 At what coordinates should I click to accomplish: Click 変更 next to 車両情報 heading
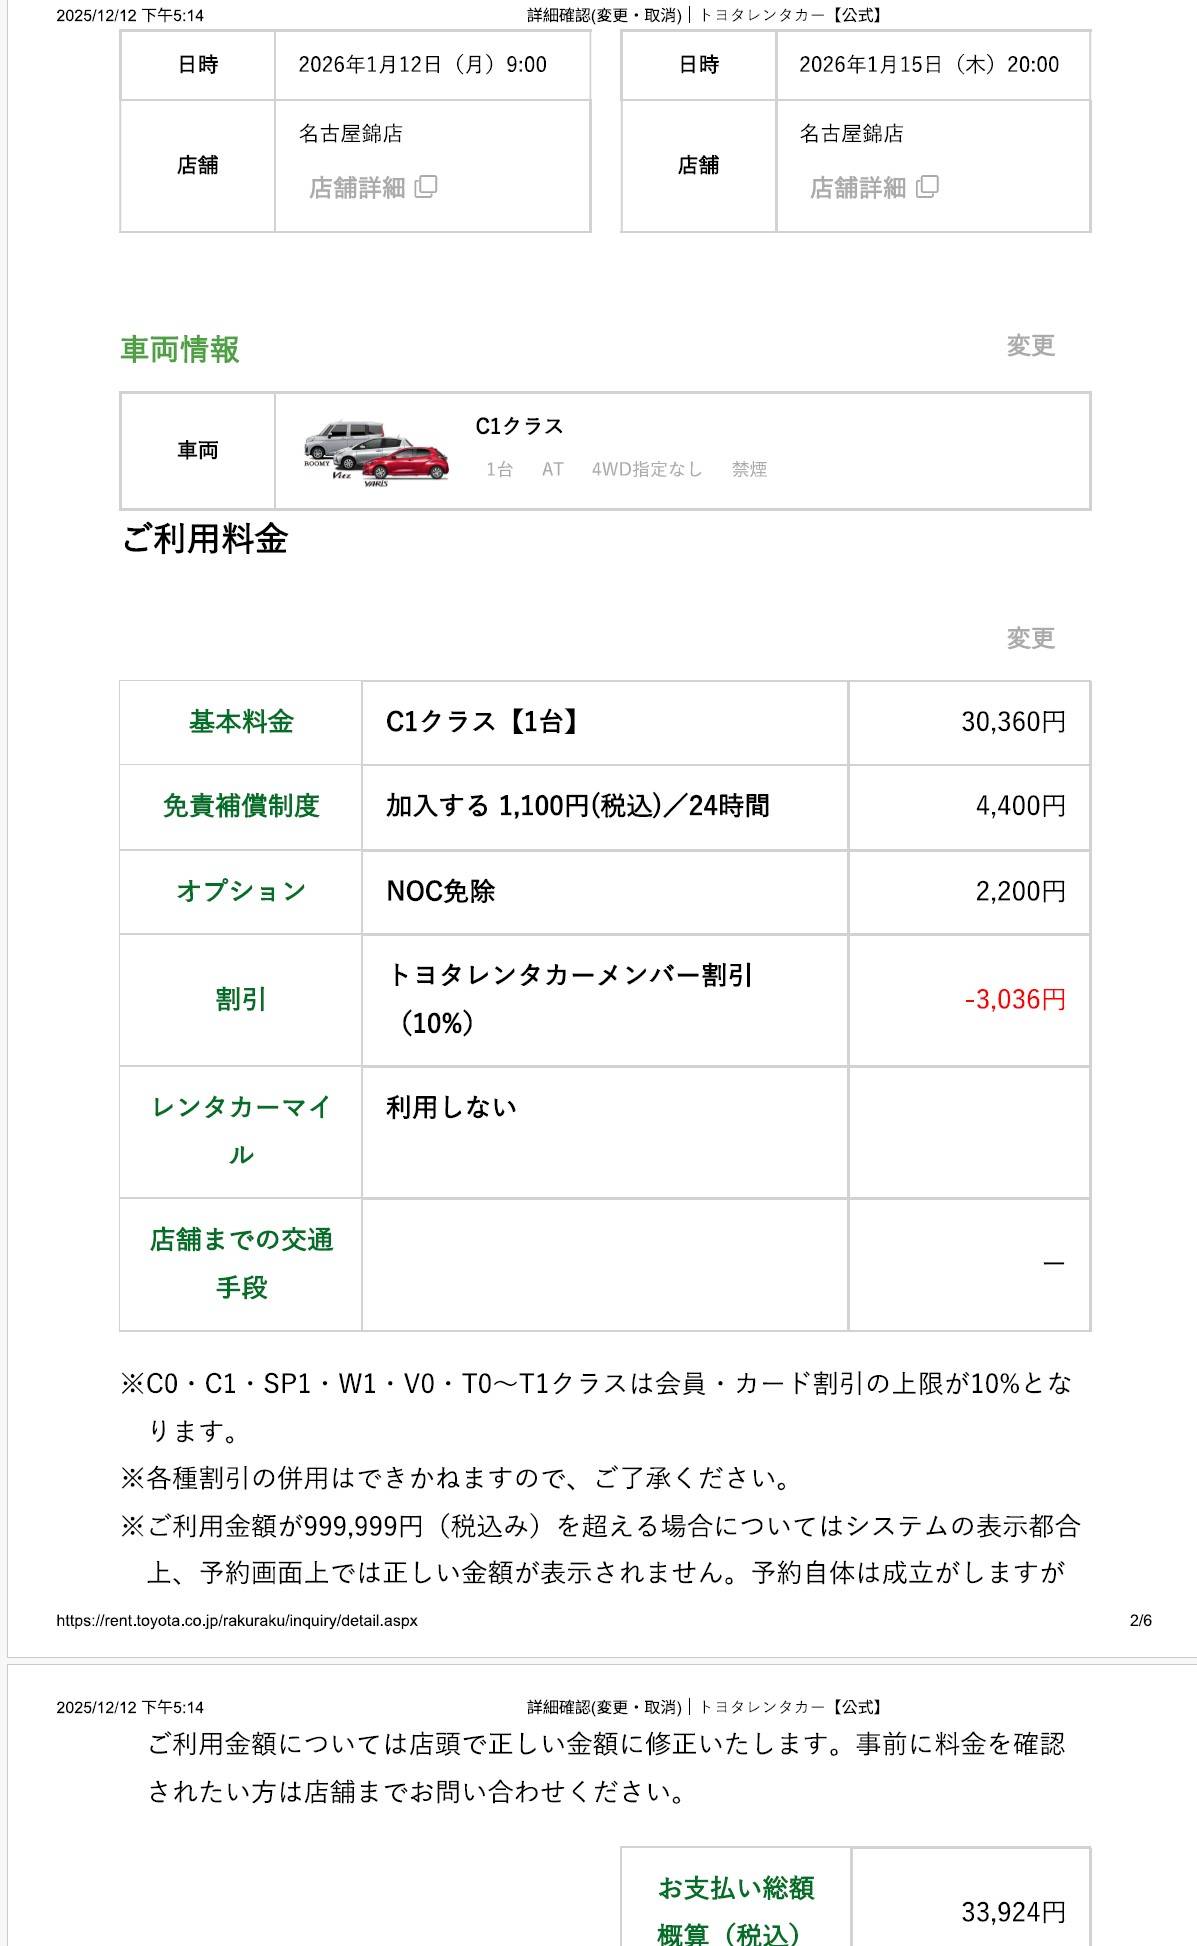click(x=1030, y=346)
